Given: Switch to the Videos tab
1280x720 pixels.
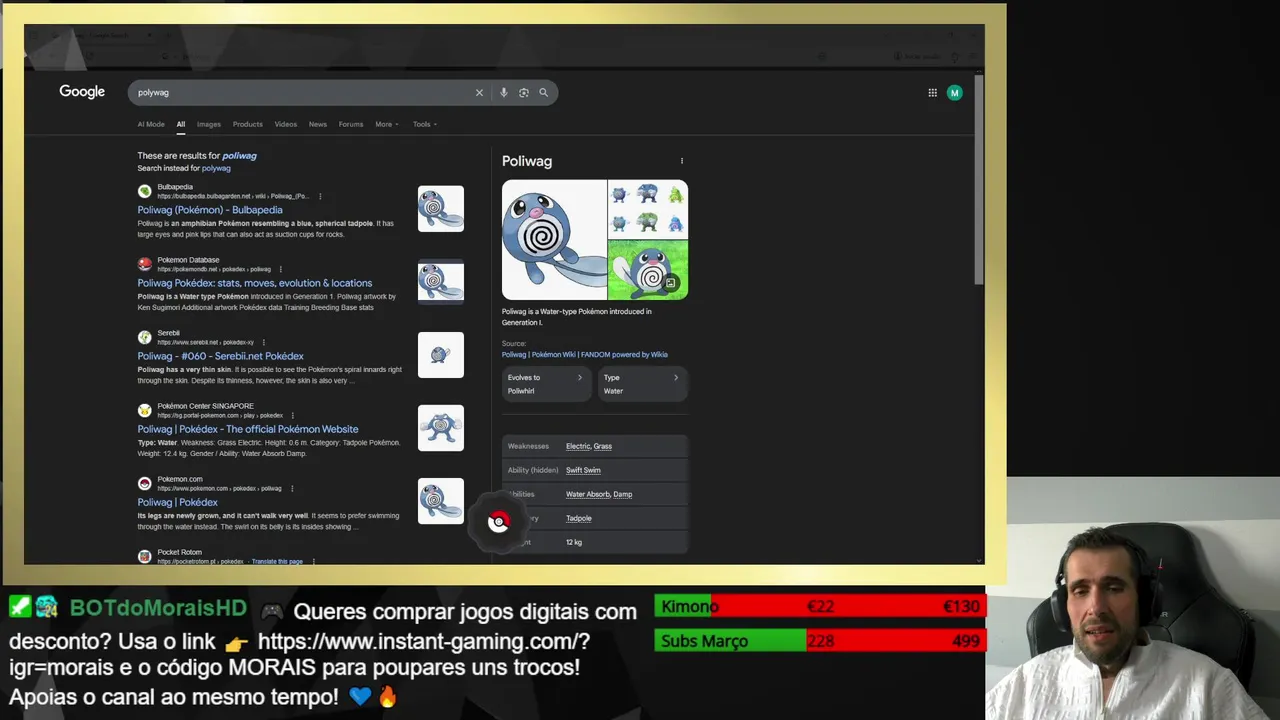Looking at the screenshot, I should [x=286, y=125].
